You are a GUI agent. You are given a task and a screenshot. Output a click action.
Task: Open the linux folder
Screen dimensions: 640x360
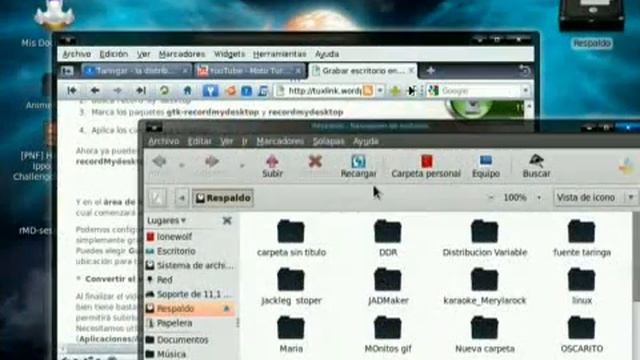582,286
